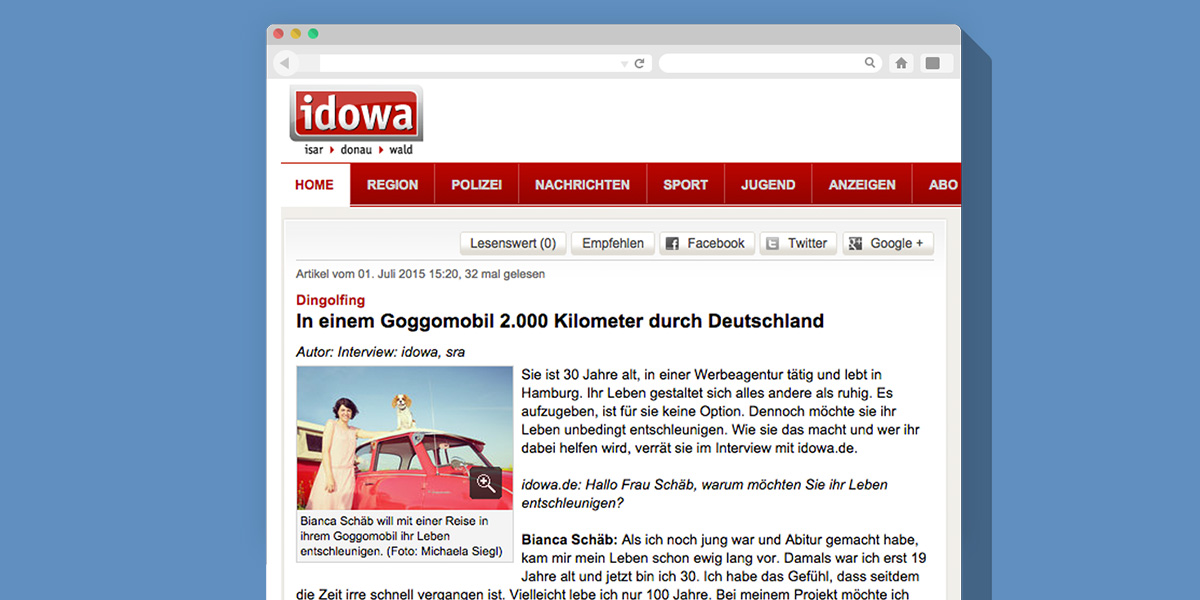The image size is (1200, 600).
Task: Share the article on Google +
Action: tap(888, 243)
